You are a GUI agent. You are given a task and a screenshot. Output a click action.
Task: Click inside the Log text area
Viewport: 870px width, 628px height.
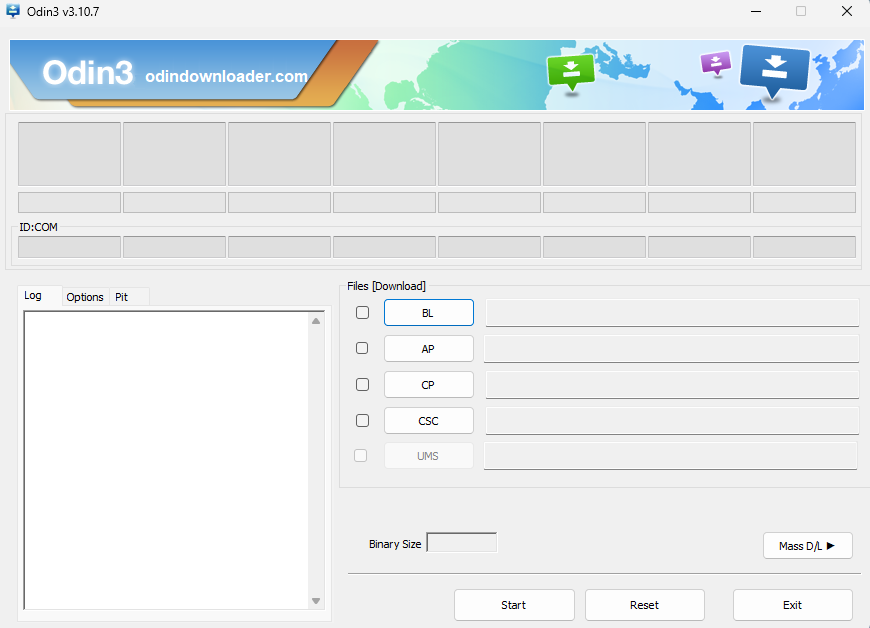[166, 460]
